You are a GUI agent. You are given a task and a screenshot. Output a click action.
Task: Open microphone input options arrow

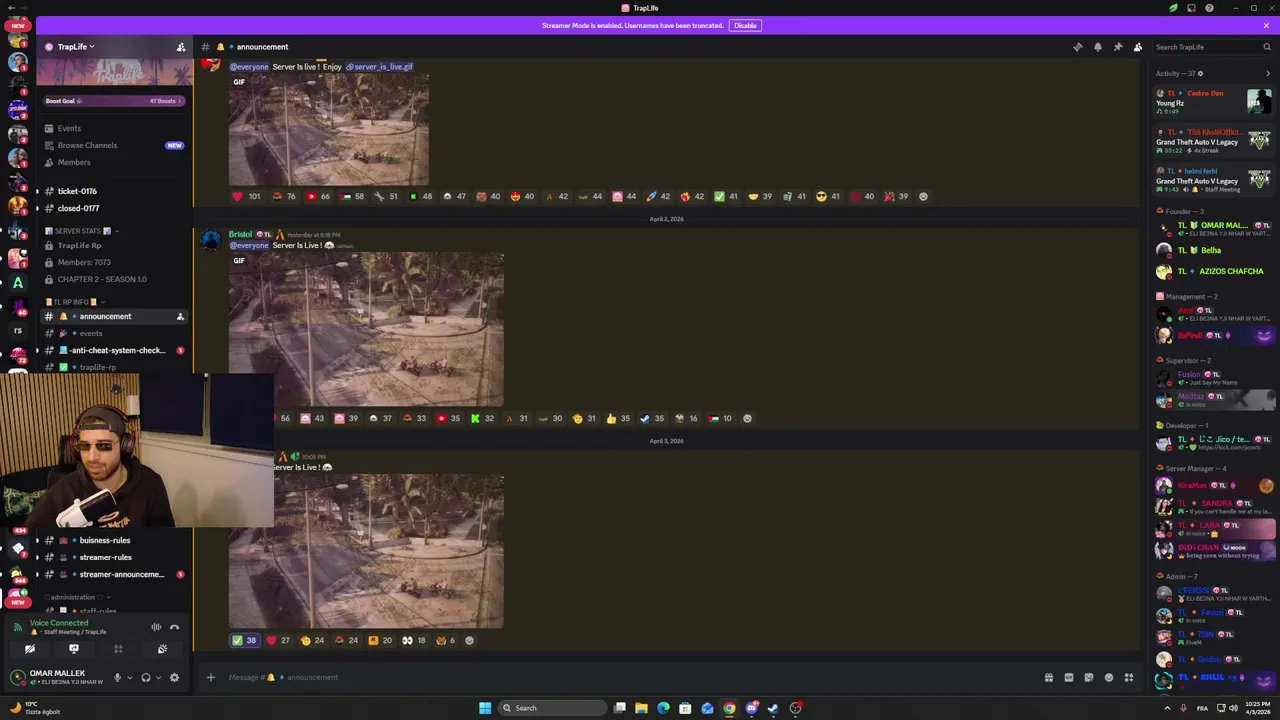pyautogui.click(x=129, y=678)
